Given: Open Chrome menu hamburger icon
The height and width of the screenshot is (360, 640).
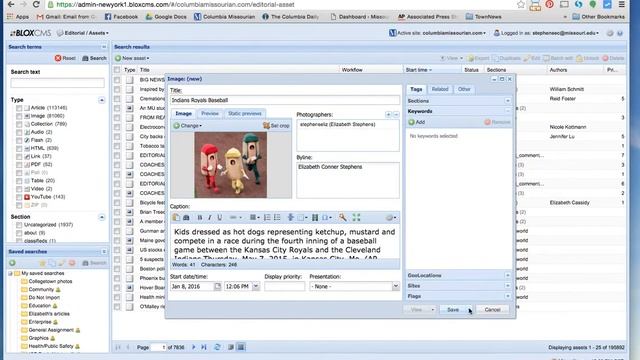Looking at the screenshot, I should pyautogui.click(x=621, y=4).
